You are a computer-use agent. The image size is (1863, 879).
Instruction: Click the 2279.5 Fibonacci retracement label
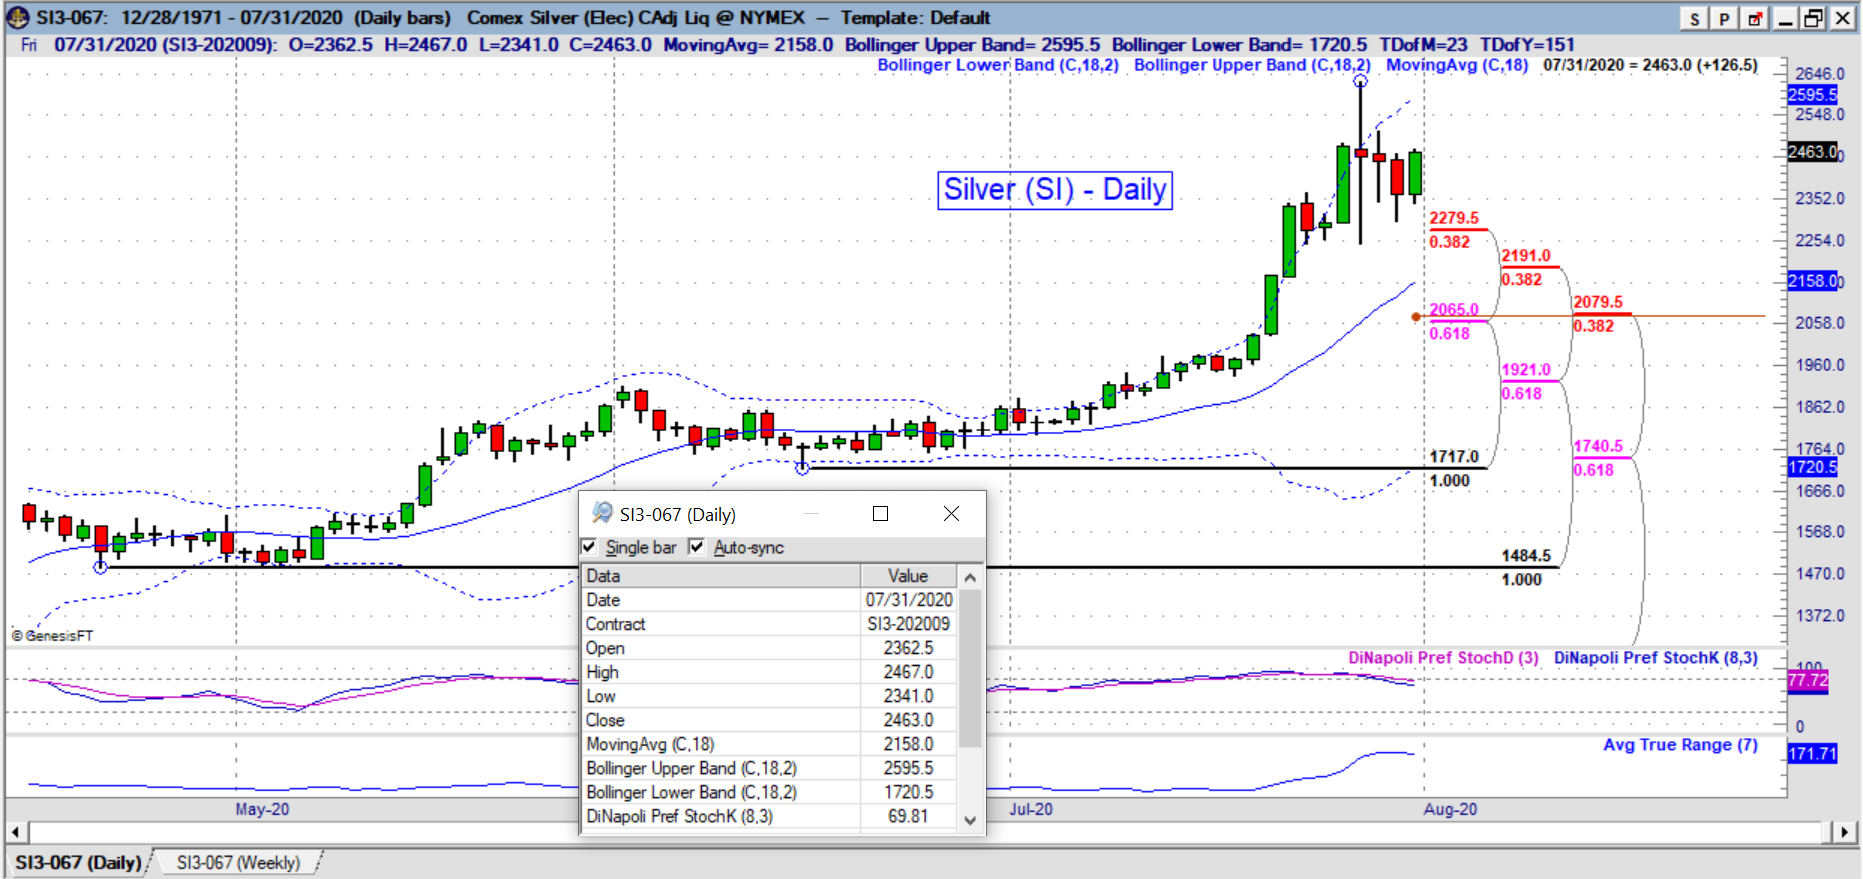[x=1453, y=218]
